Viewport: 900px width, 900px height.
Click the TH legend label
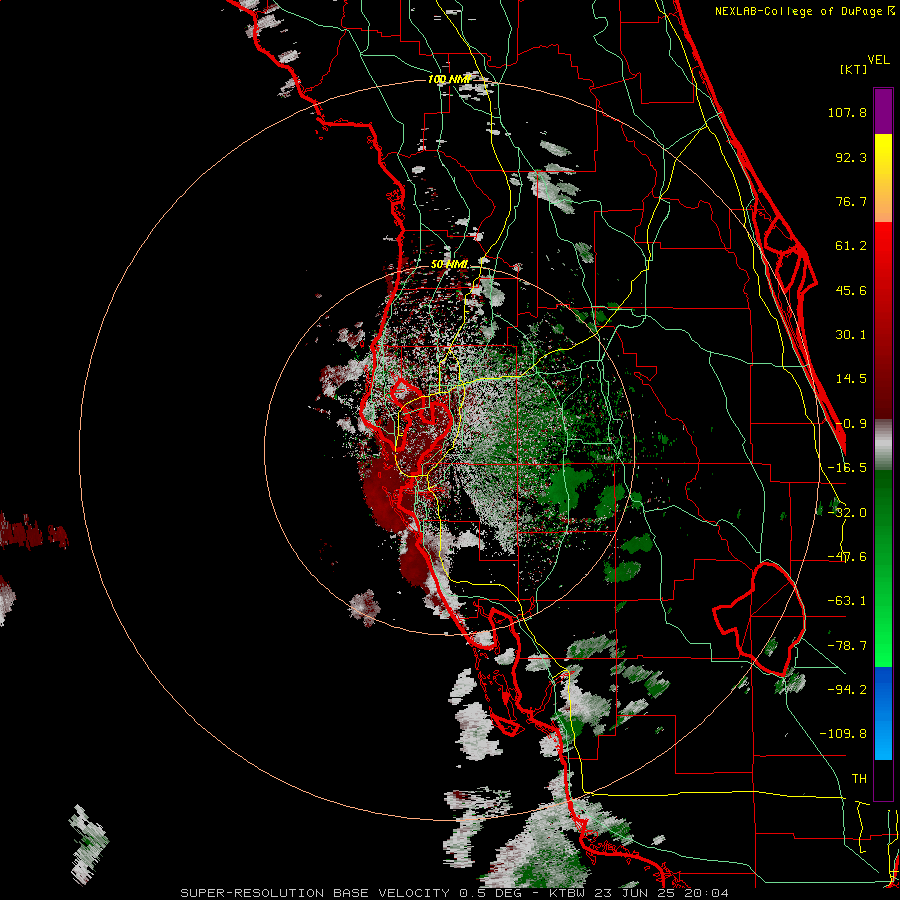(859, 778)
